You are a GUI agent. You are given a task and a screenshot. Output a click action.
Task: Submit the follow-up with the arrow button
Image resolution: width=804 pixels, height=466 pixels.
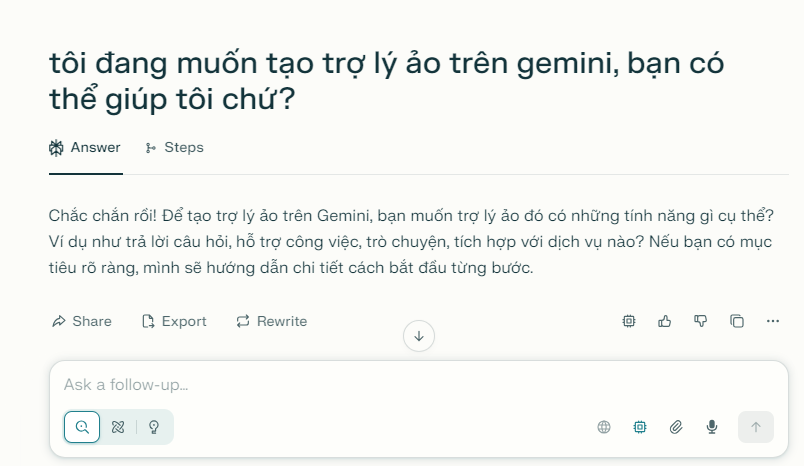click(756, 427)
